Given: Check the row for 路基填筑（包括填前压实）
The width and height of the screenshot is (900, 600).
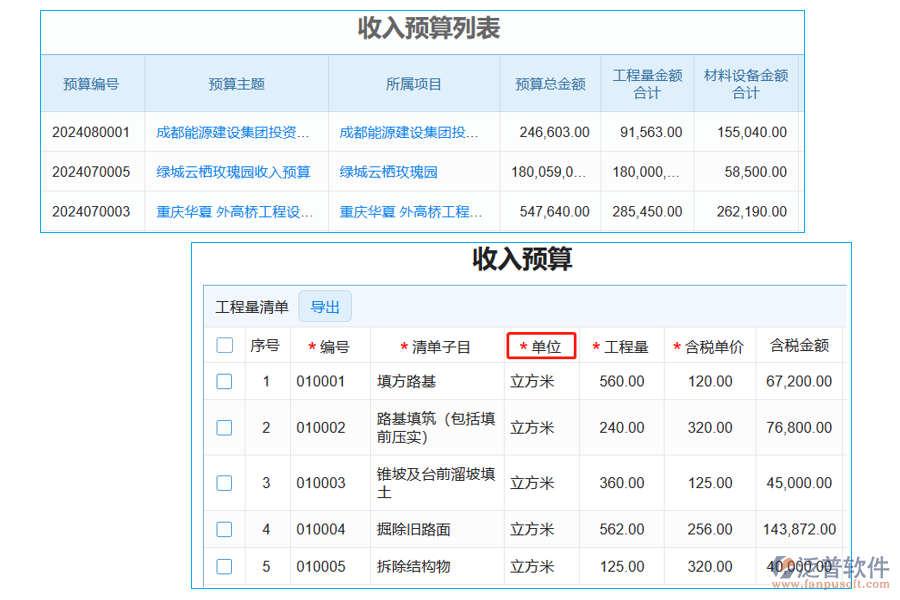Looking at the screenshot, I should click(x=224, y=427).
